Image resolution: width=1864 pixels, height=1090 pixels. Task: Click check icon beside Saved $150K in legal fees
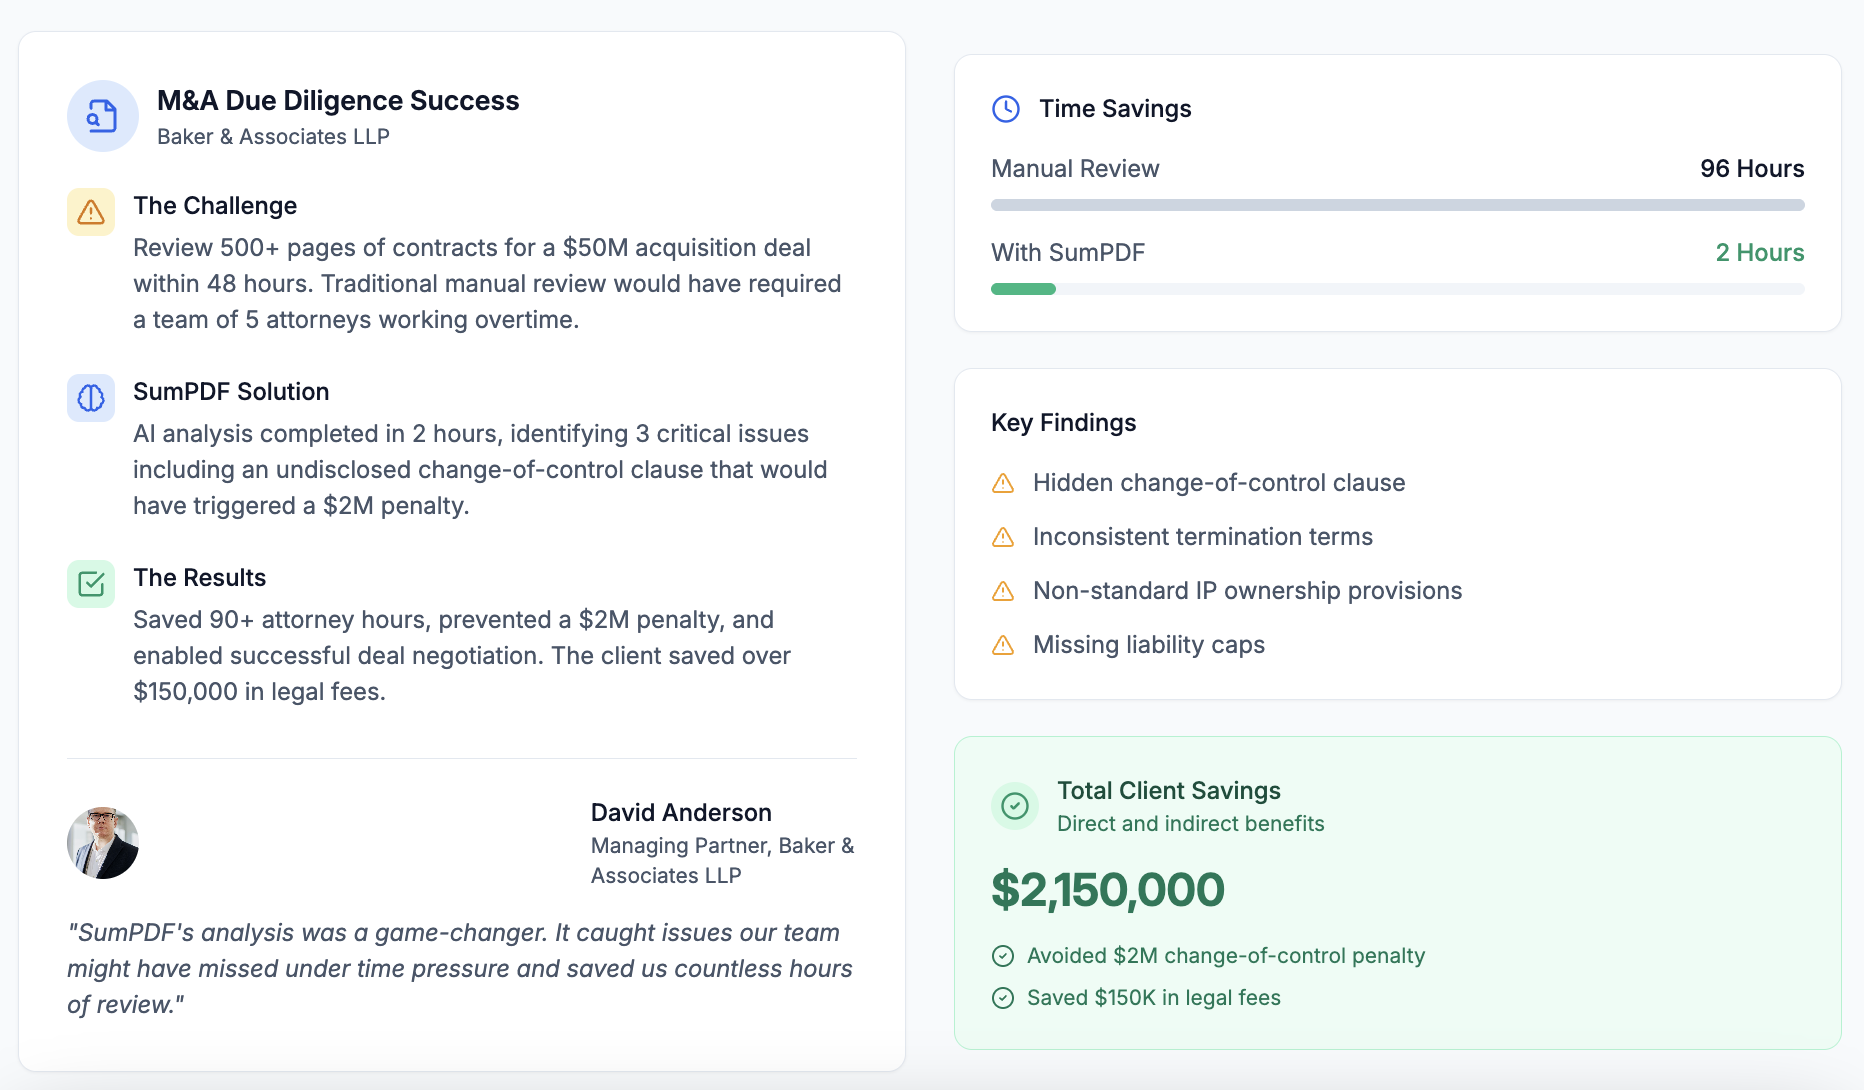[1003, 998]
